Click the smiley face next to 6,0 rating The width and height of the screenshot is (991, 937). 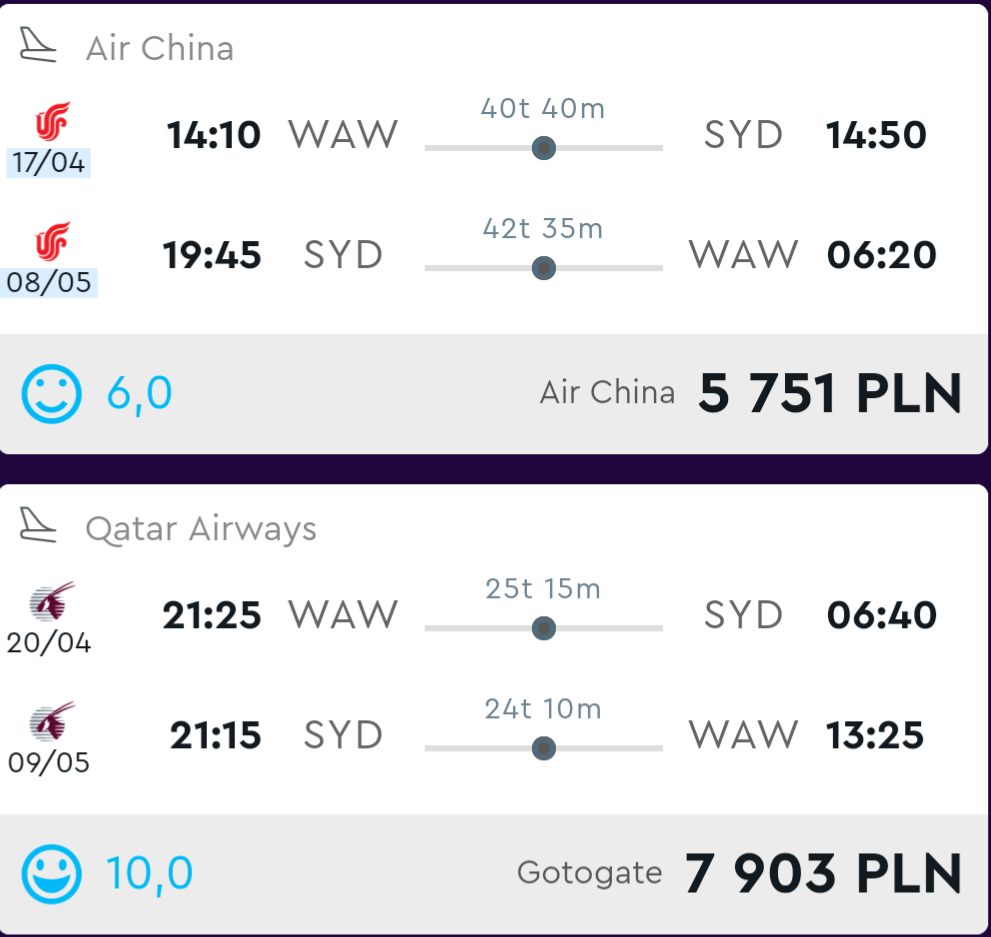(51, 394)
